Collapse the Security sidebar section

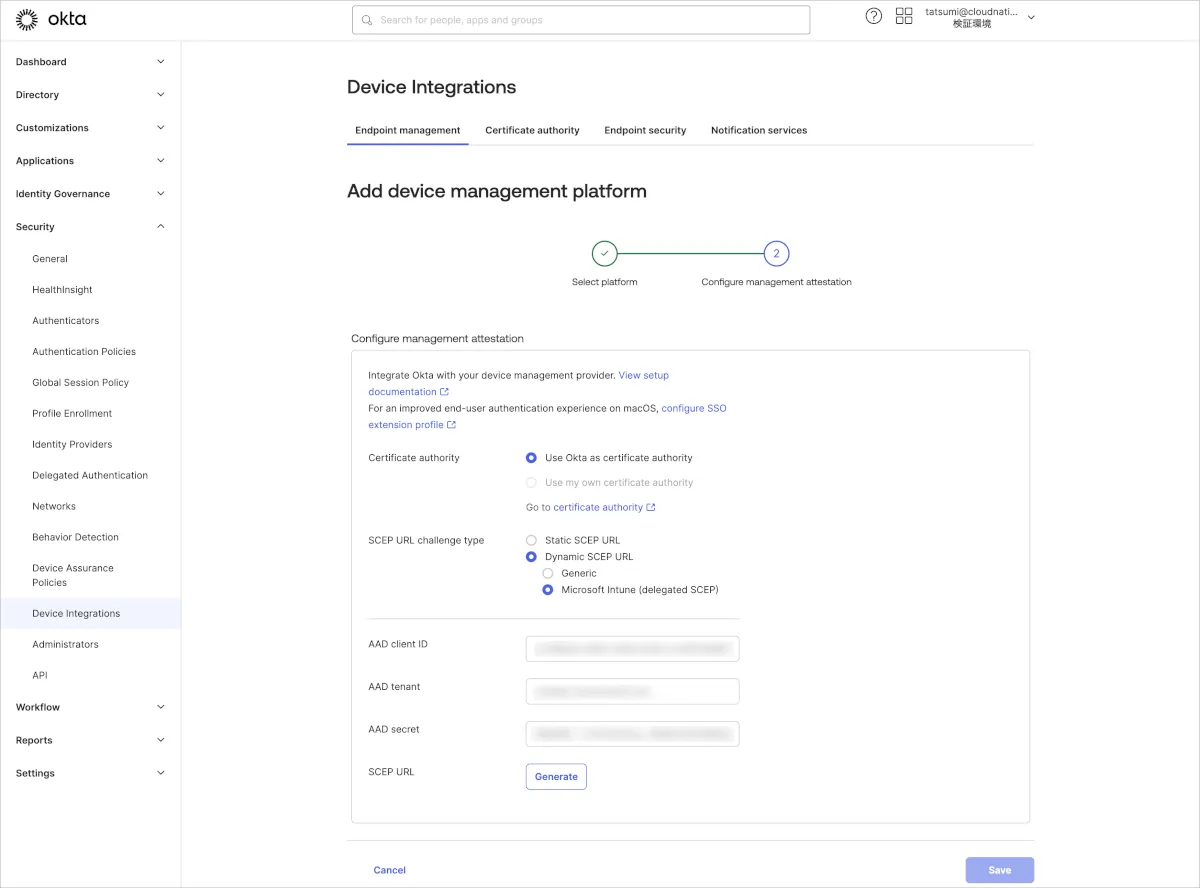[x=161, y=227]
